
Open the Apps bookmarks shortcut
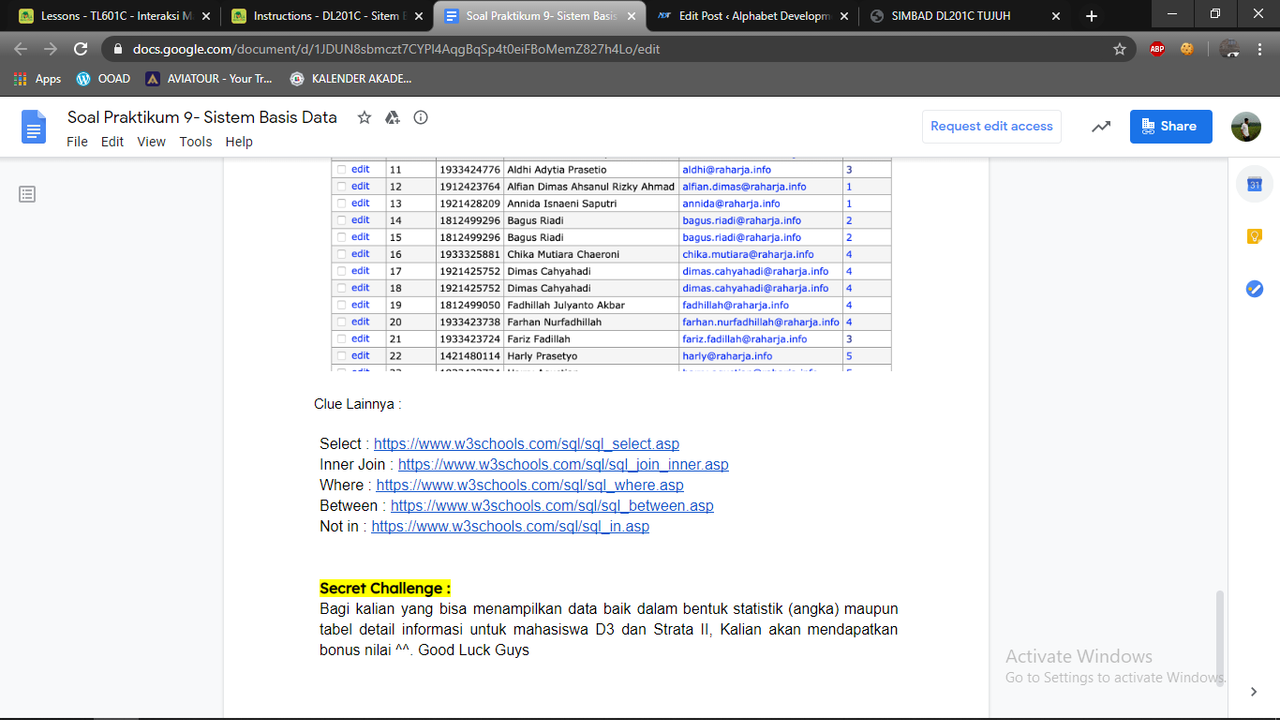tap(37, 78)
